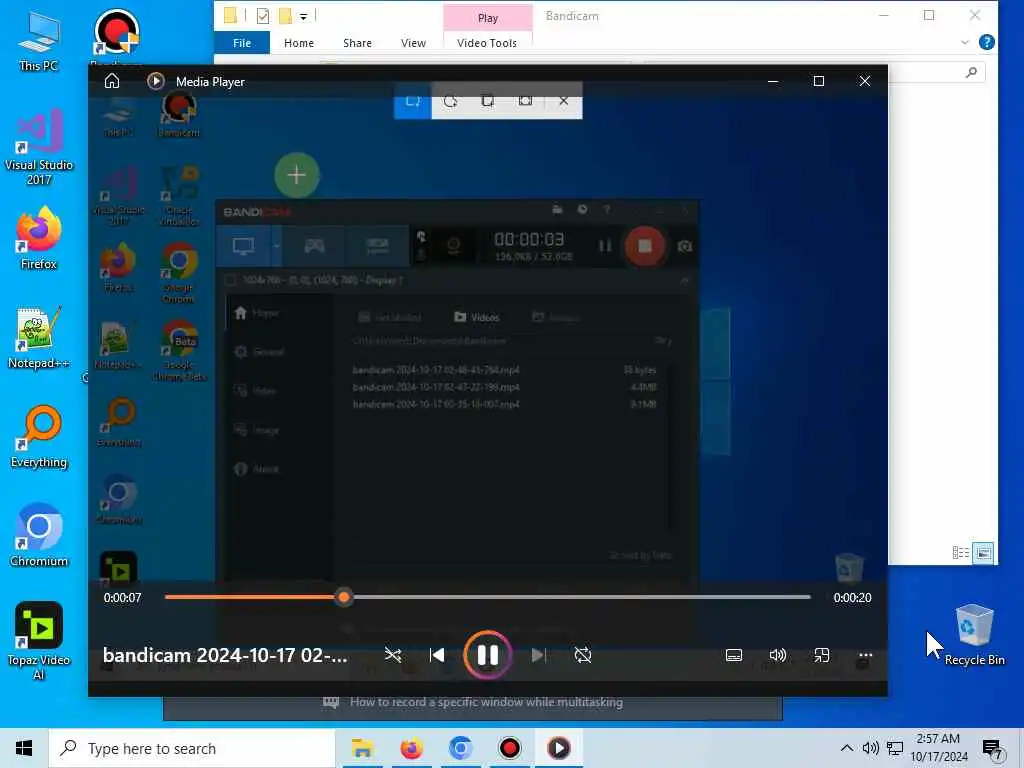
Task: Click the total duration 0:00:20 label
Action: 852,598
